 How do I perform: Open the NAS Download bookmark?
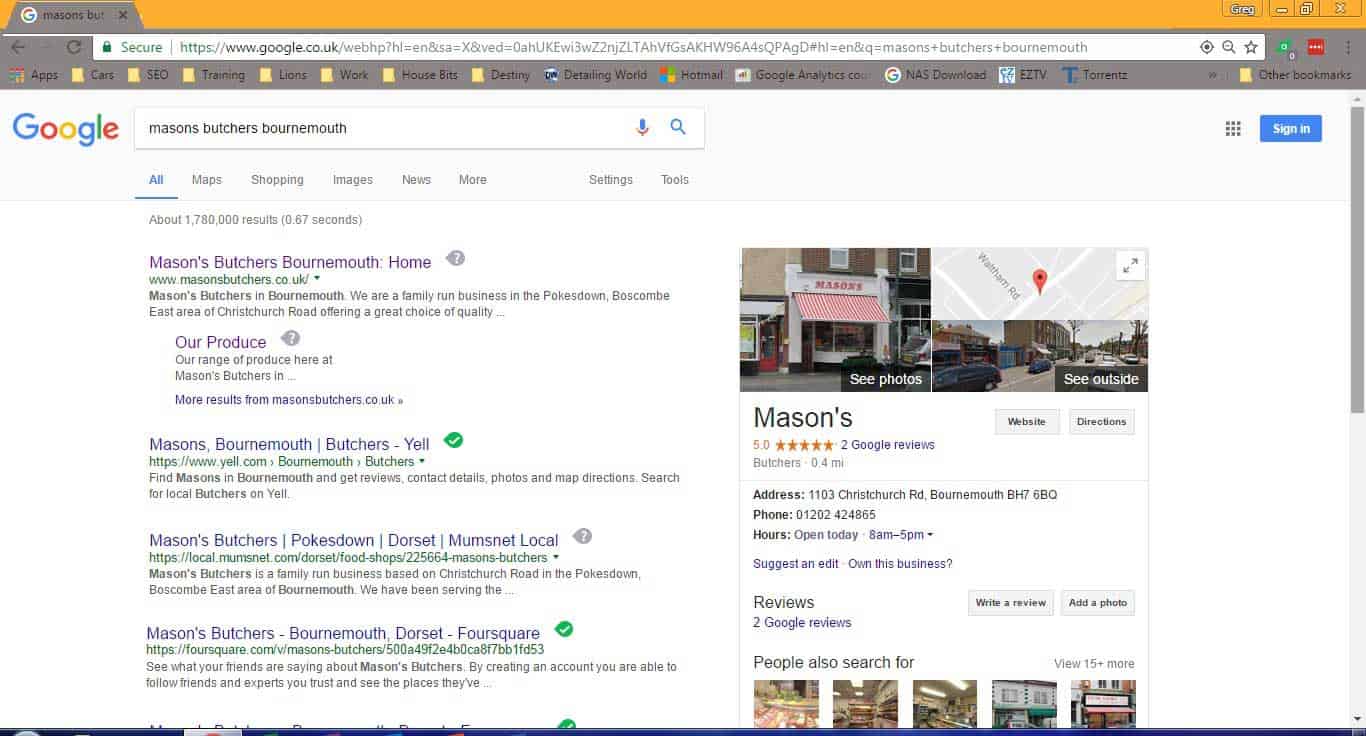click(x=935, y=75)
